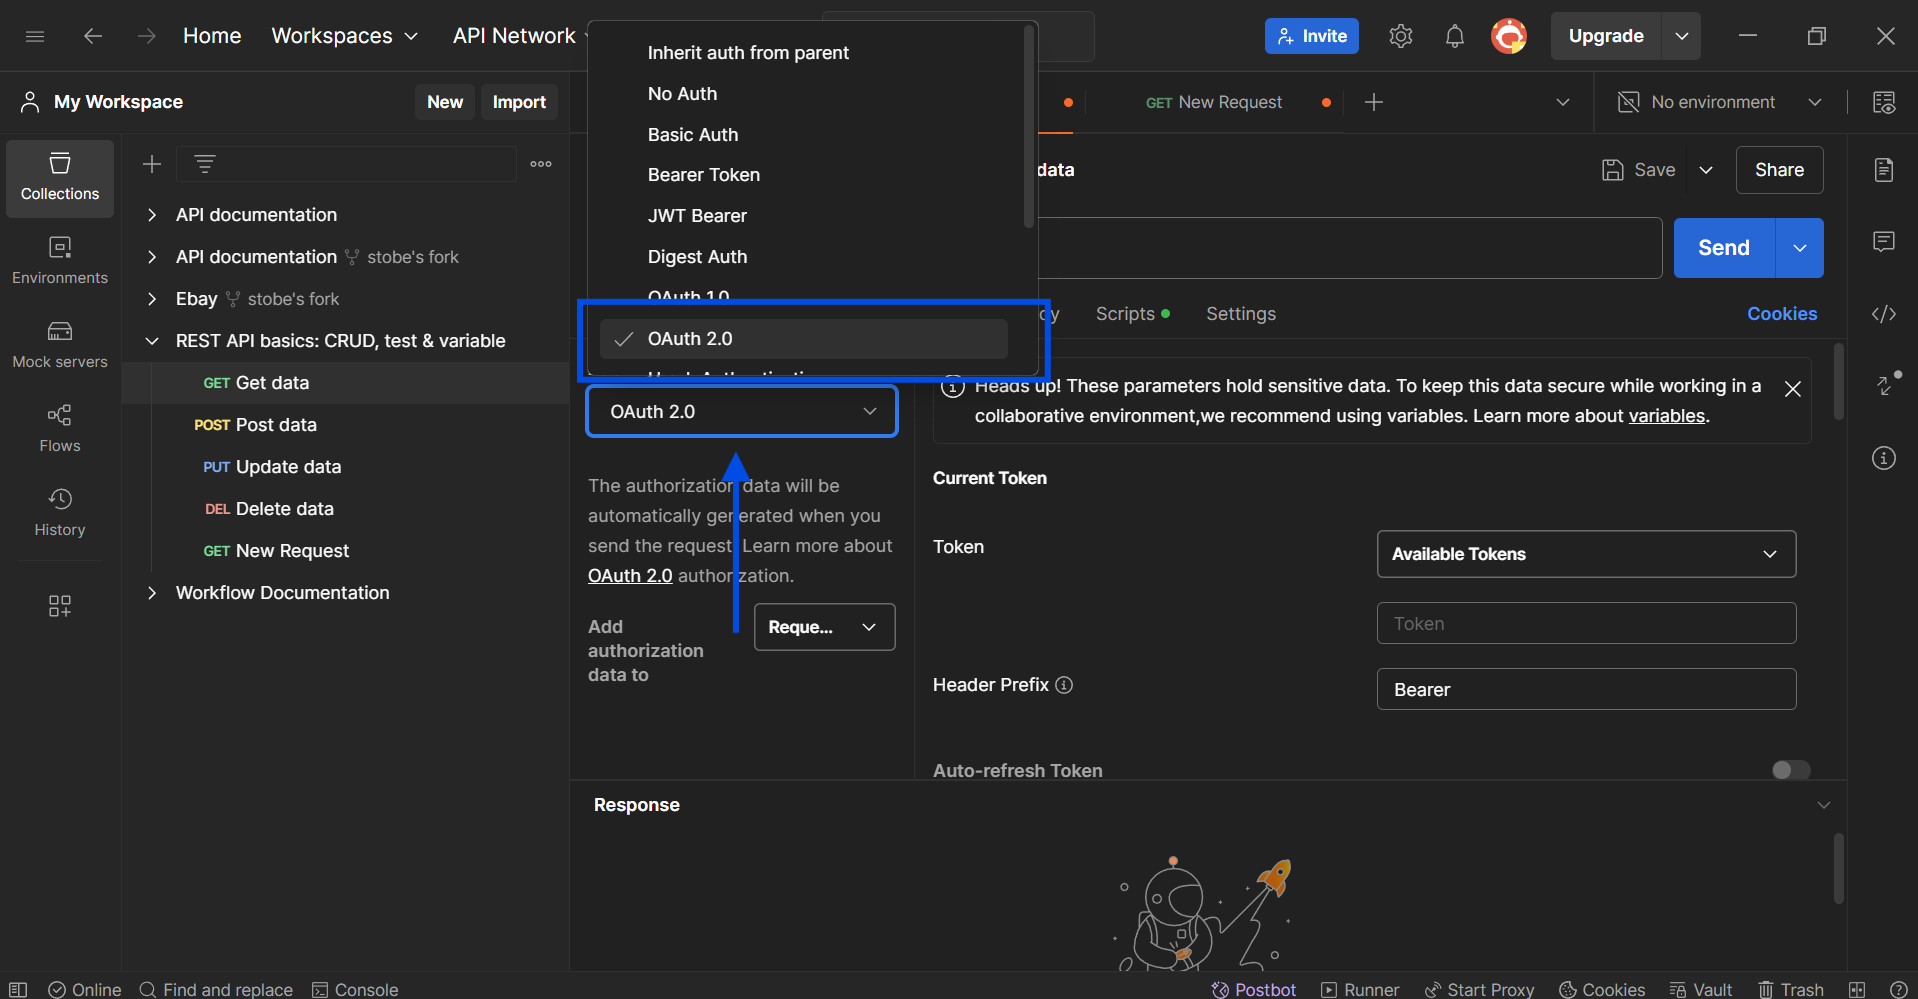Expand the Ebay forked collection
The height and width of the screenshot is (999, 1918).
click(x=152, y=299)
